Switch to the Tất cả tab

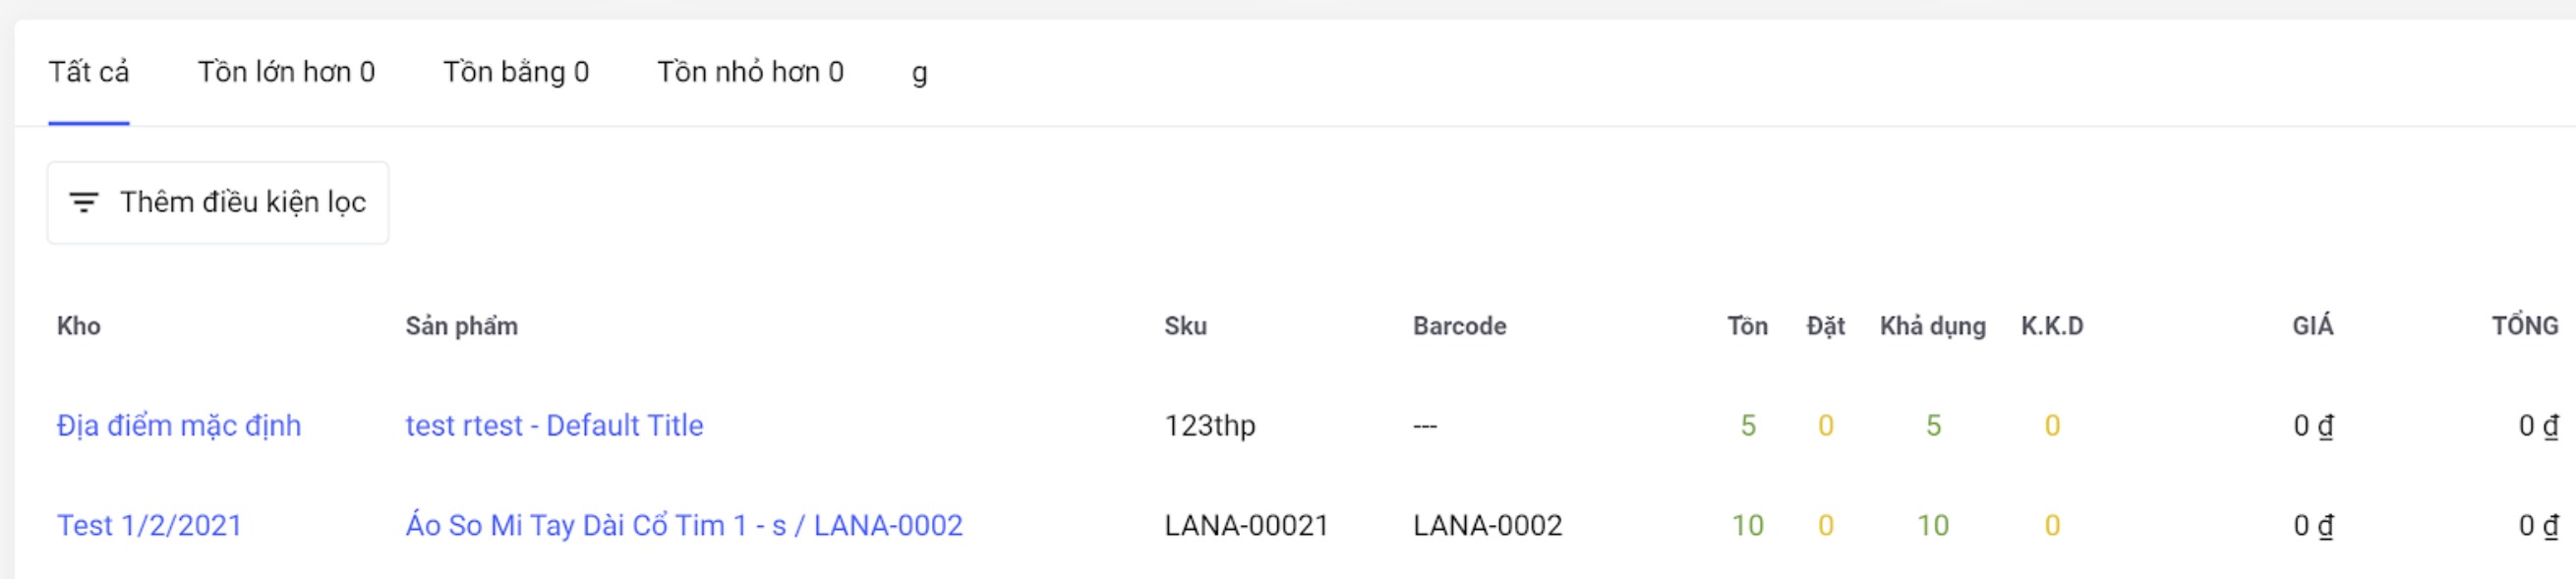click(x=89, y=72)
